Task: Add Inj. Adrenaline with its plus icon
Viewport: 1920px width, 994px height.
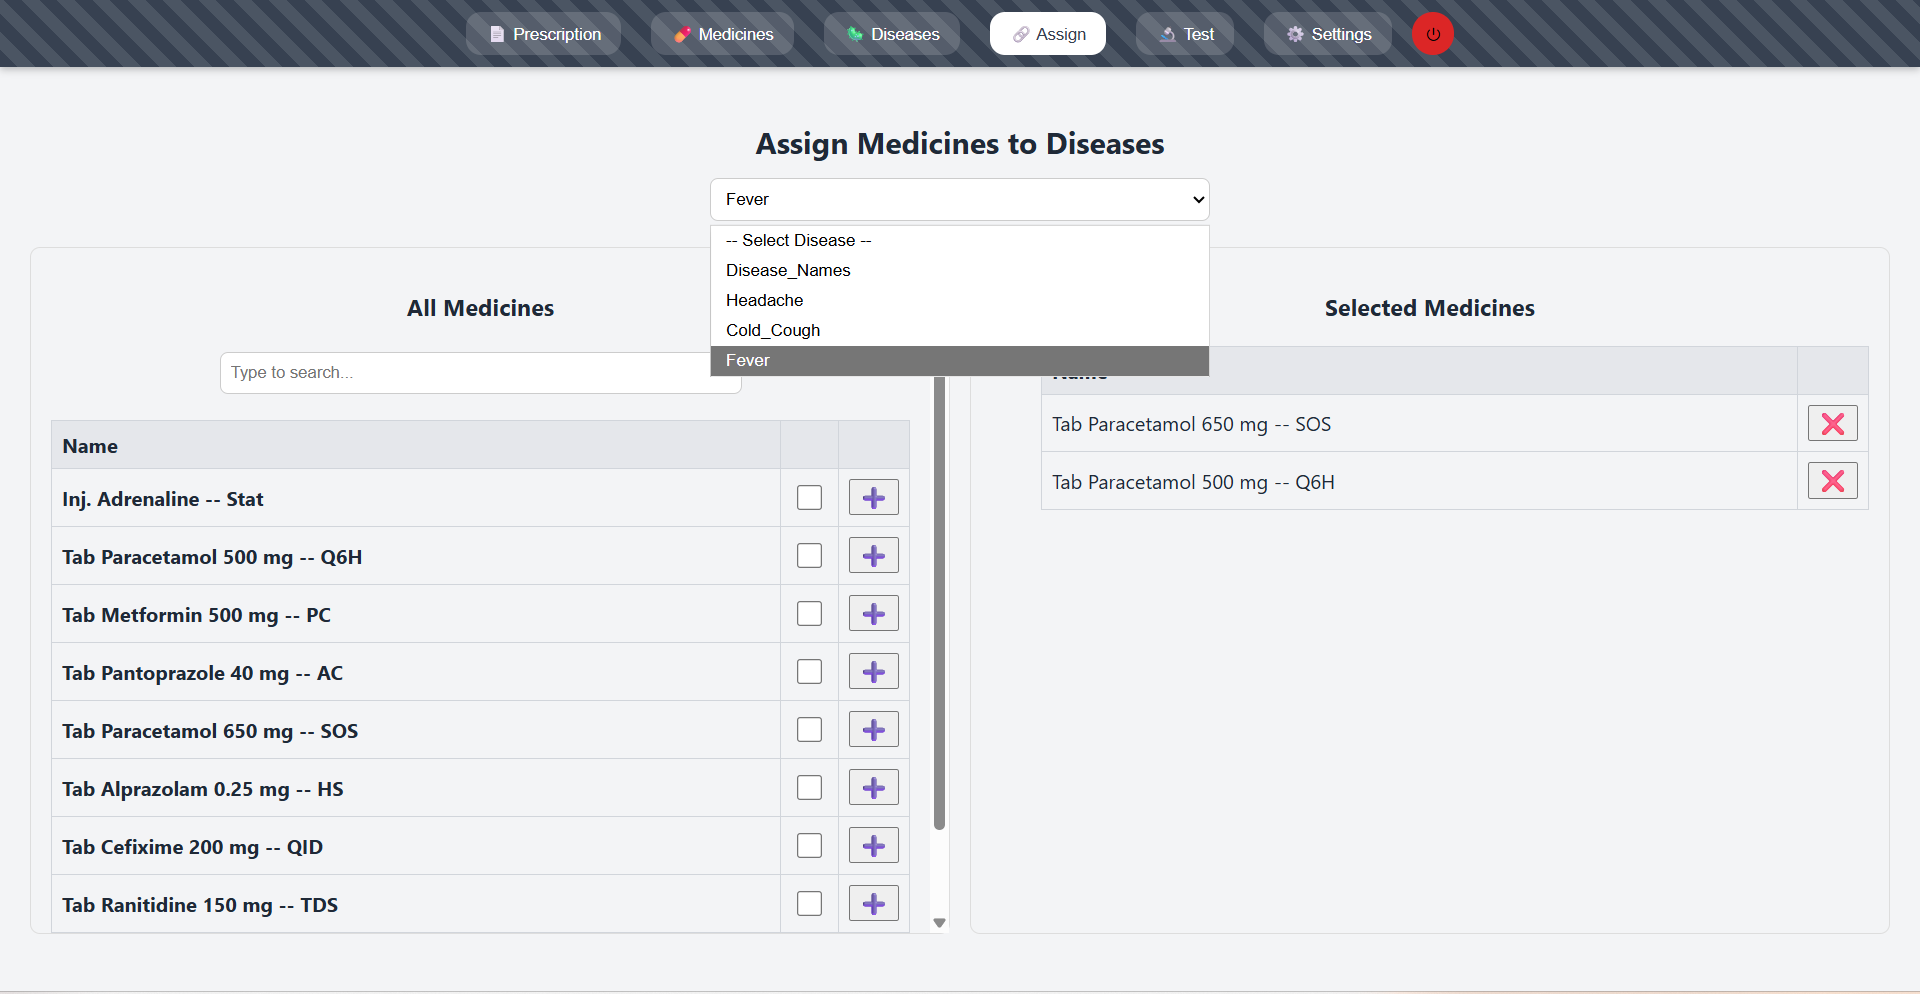Action: 873,498
